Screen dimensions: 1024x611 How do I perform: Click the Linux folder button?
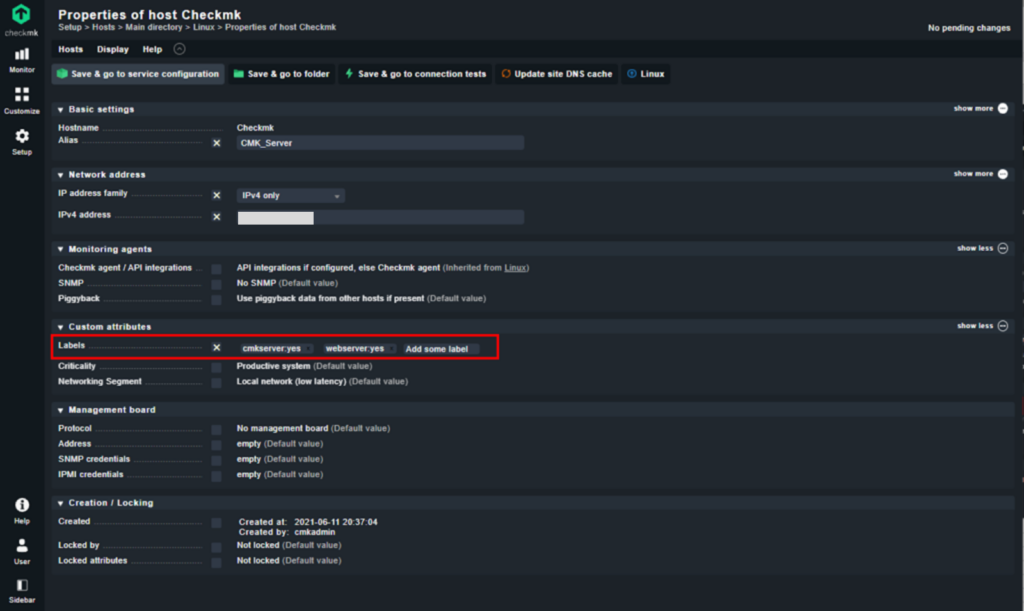click(646, 74)
